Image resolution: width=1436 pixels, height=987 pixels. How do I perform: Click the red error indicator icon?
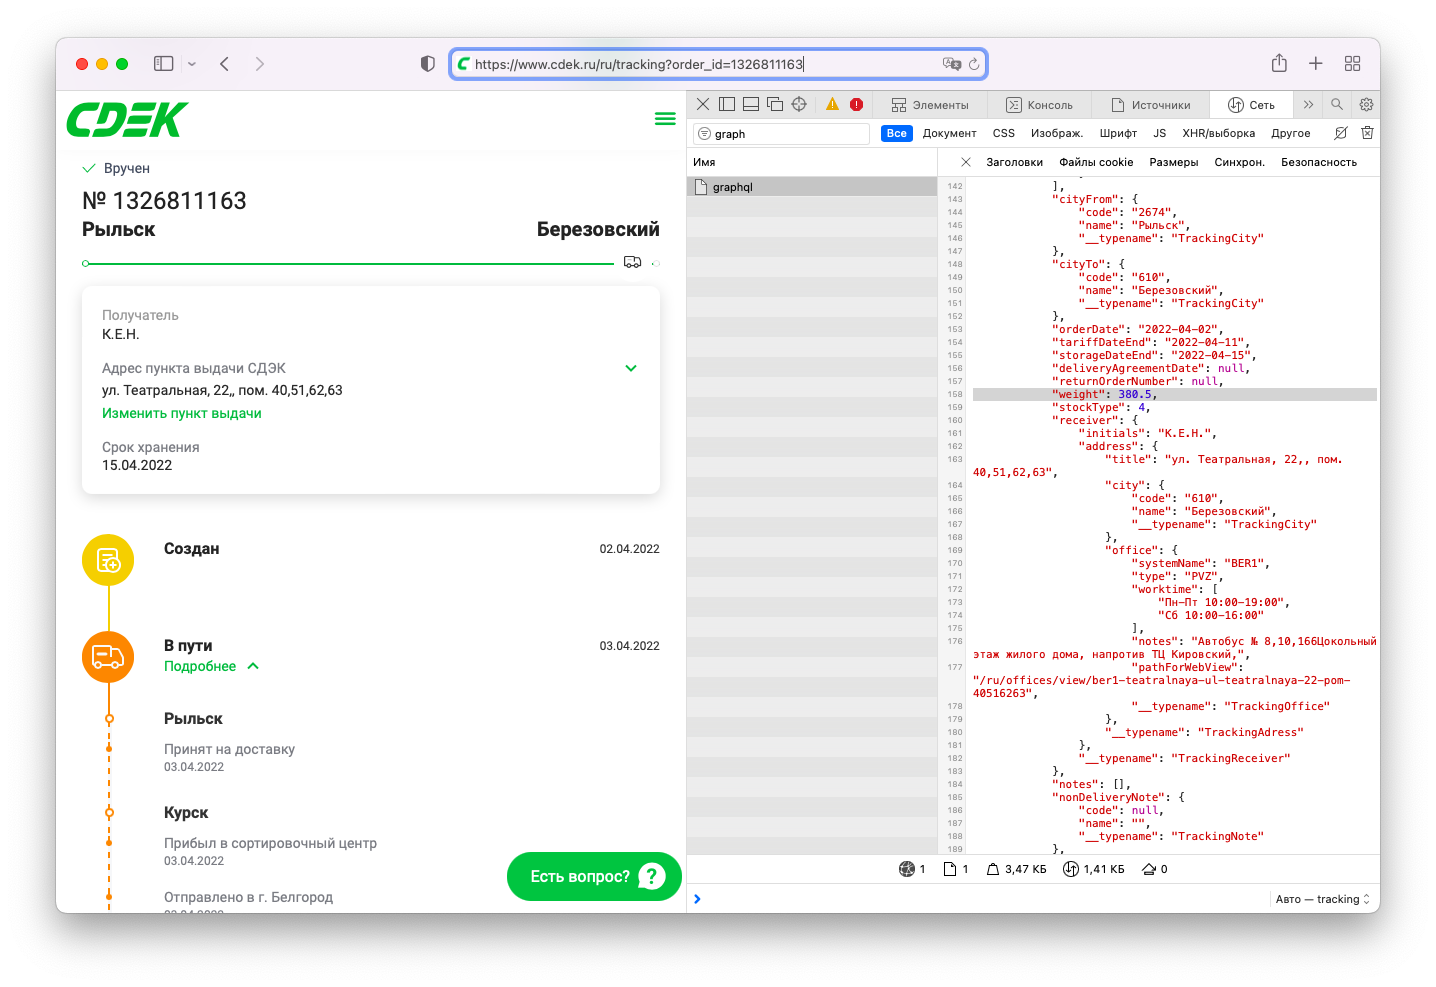pos(857,104)
